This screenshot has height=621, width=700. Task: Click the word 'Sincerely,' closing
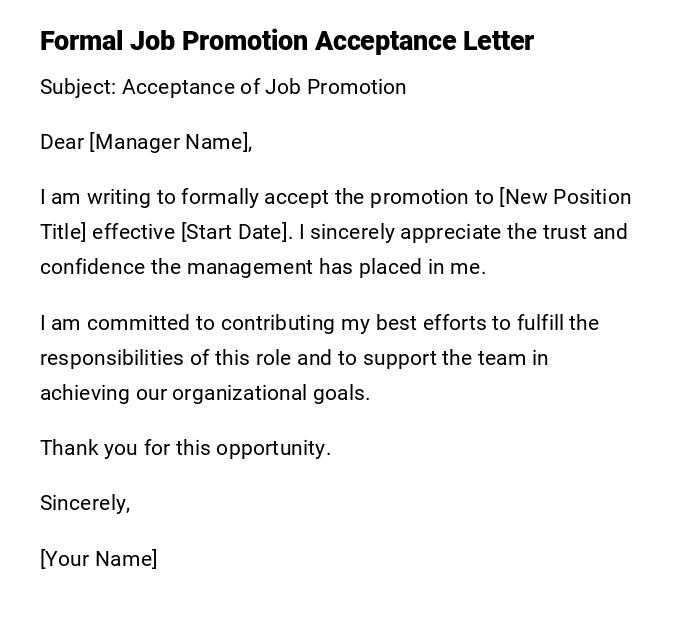tap(85, 503)
